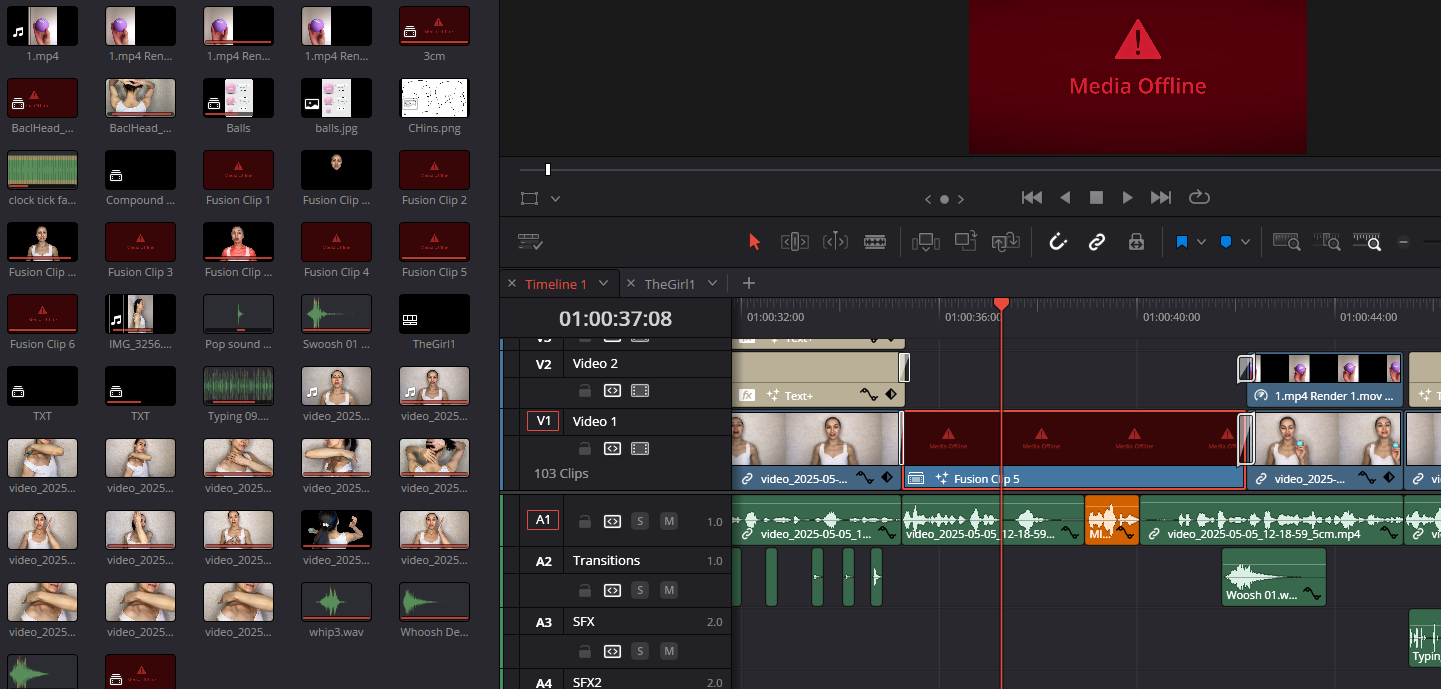Go to first frame in viewer

[1032, 198]
